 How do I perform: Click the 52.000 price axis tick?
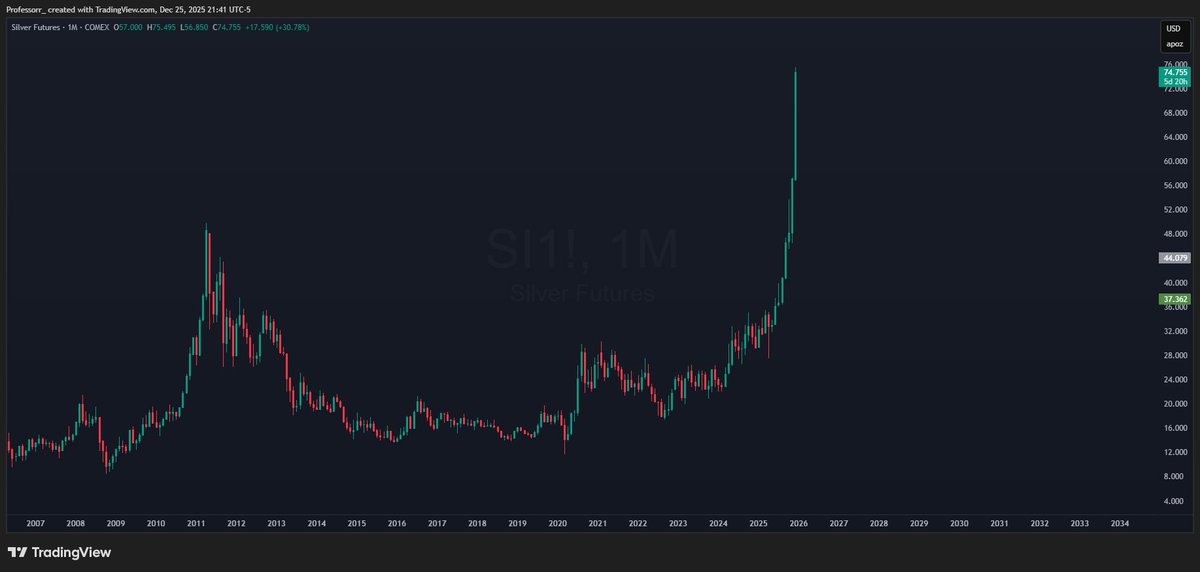[1174, 210]
